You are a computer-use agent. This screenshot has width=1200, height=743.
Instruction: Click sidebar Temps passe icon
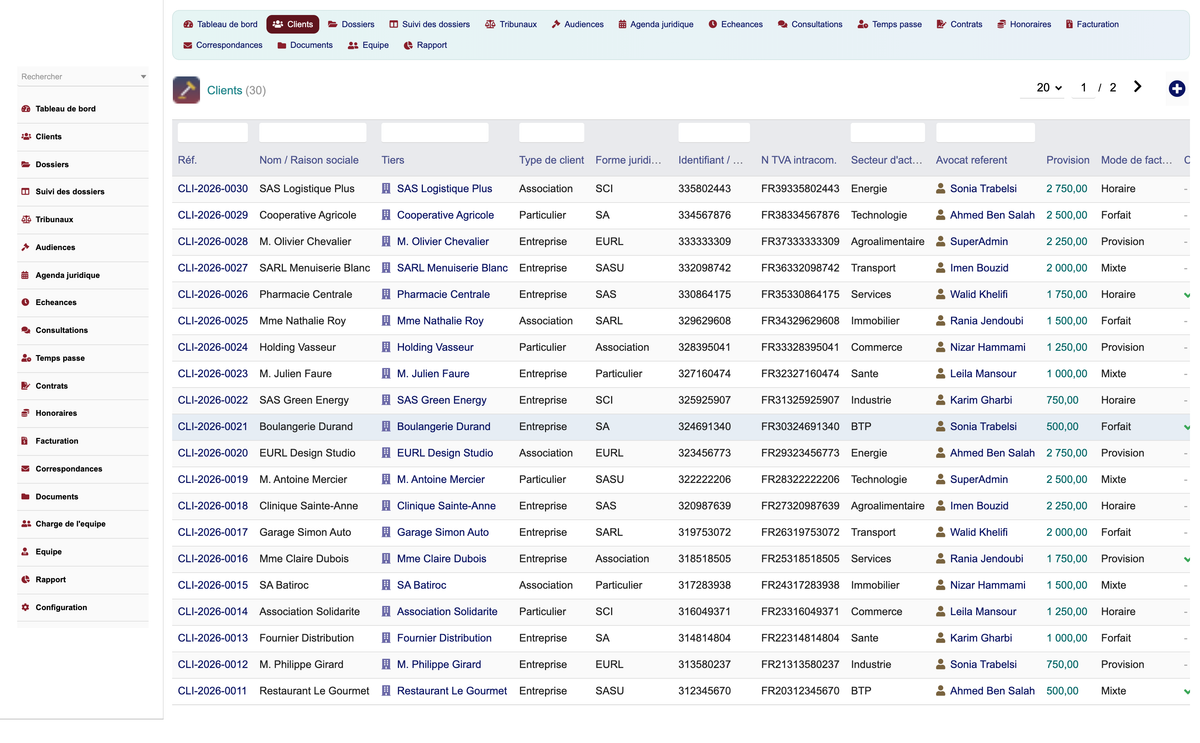coord(26,358)
